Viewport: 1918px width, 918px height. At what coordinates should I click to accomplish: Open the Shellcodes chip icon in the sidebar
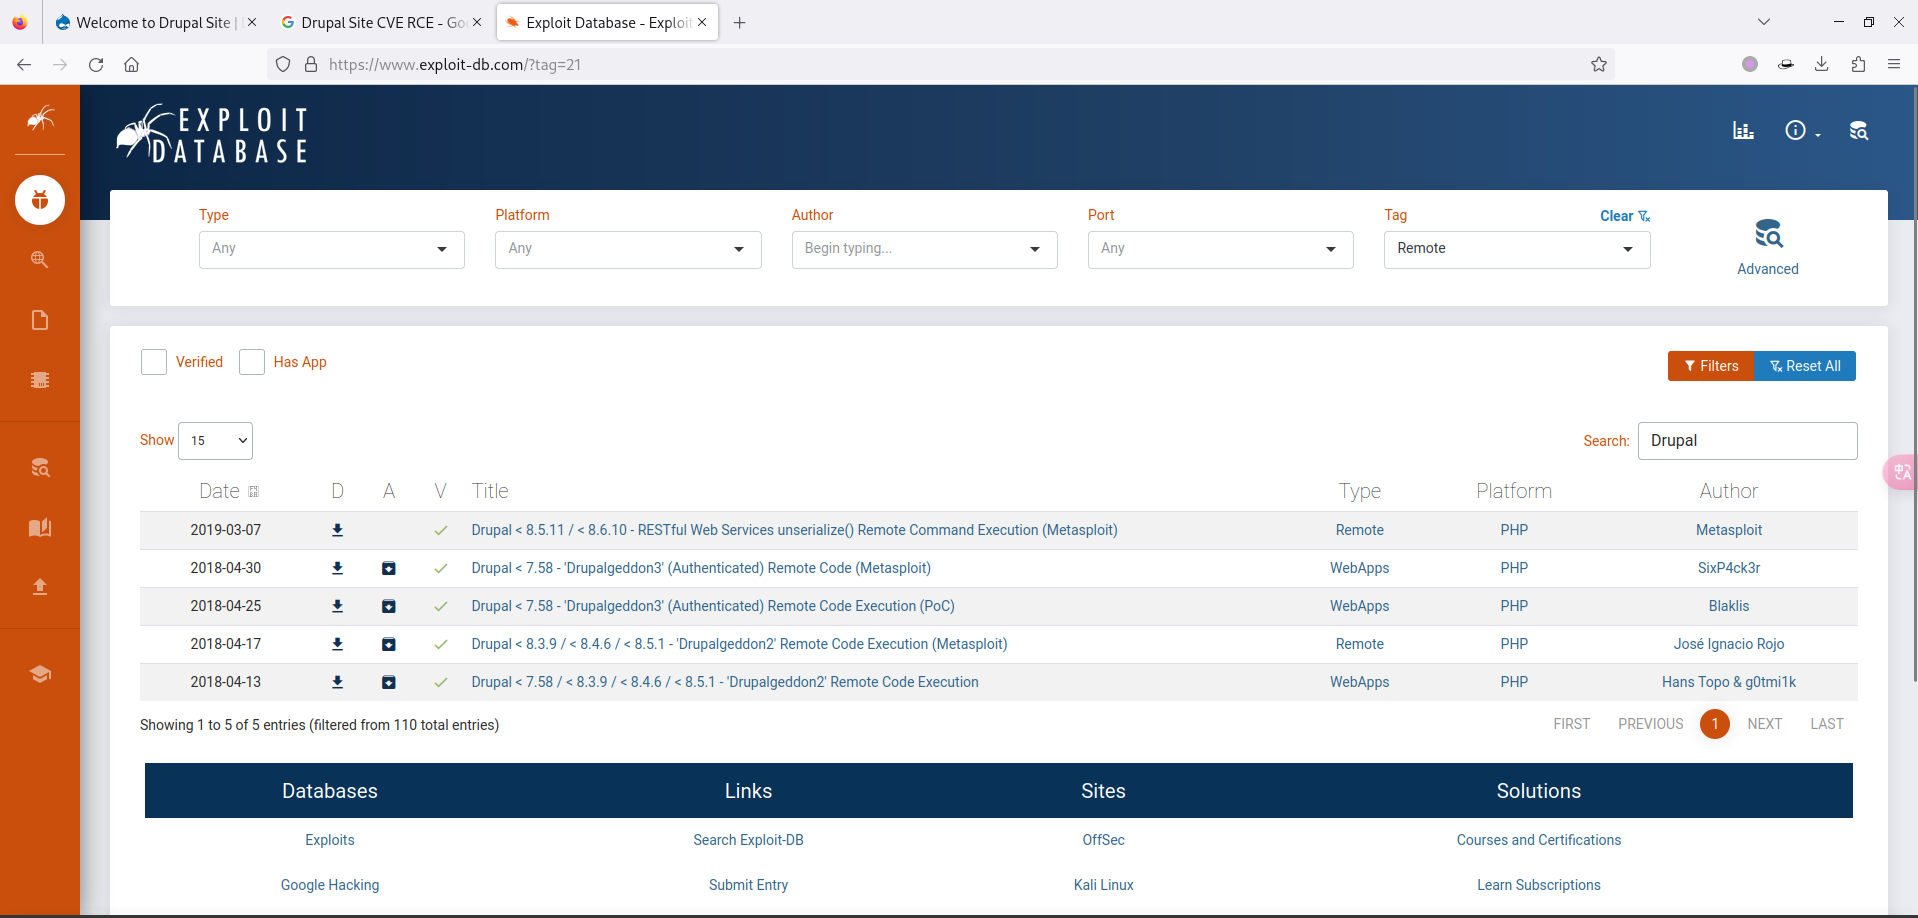[x=40, y=380]
